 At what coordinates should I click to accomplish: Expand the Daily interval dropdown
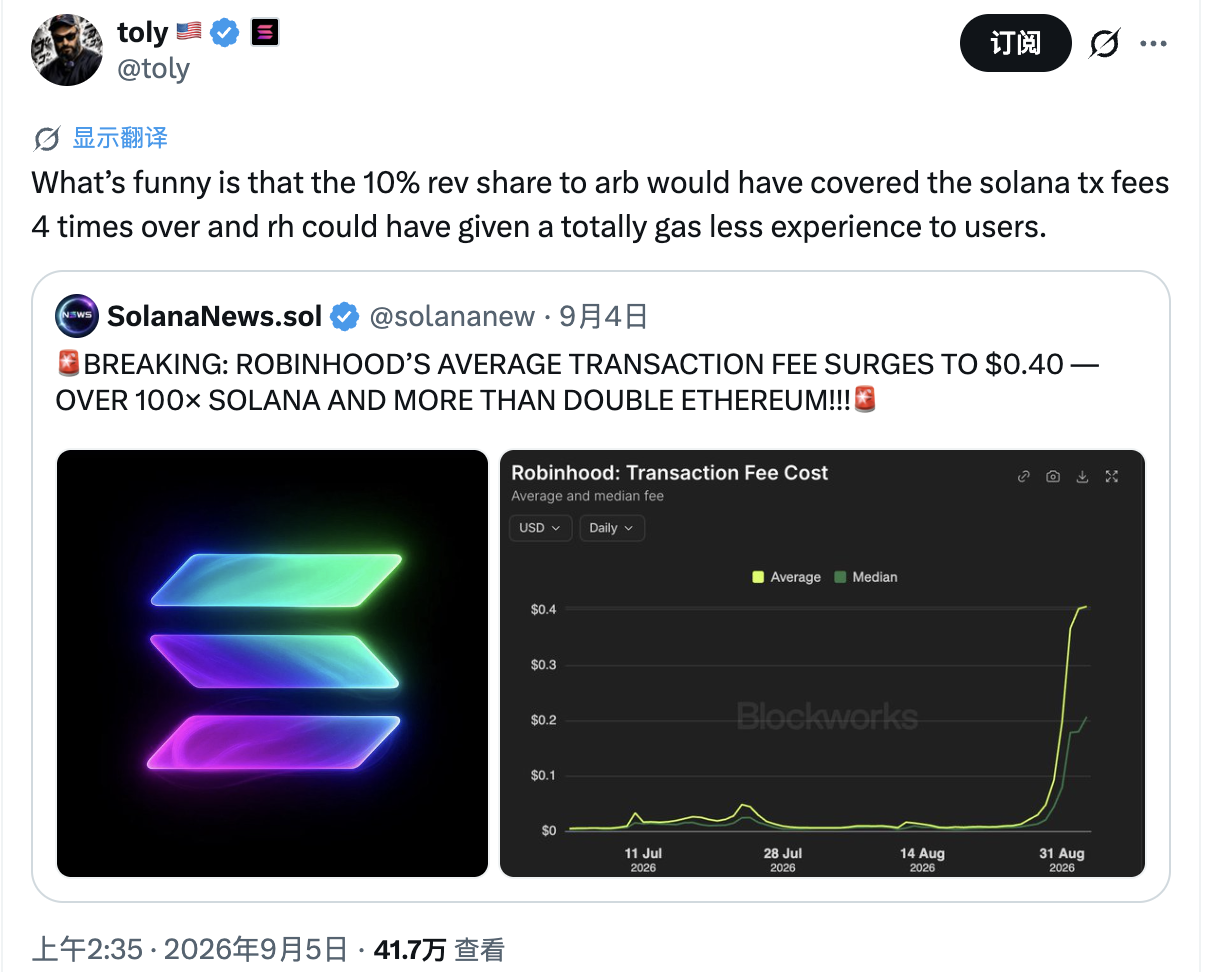point(612,528)
